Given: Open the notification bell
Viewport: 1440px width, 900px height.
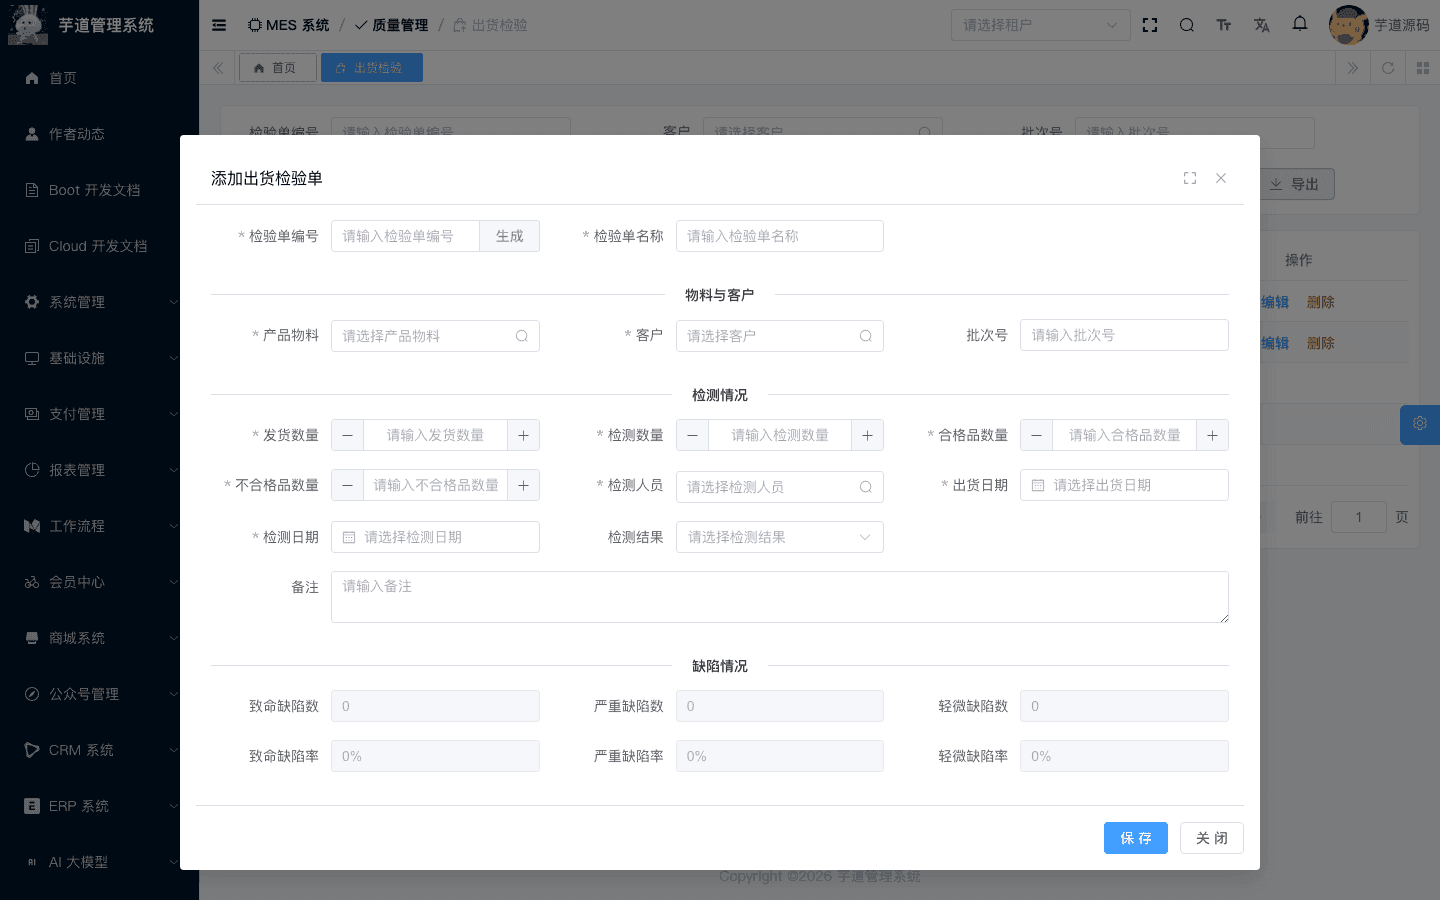Looking at the screenshot, I should (x=1300, y=24).
